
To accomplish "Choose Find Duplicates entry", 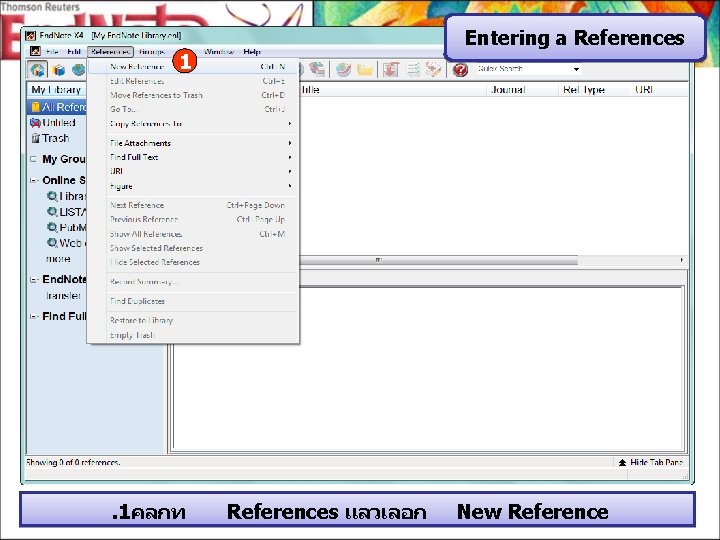I will [193, 301].
